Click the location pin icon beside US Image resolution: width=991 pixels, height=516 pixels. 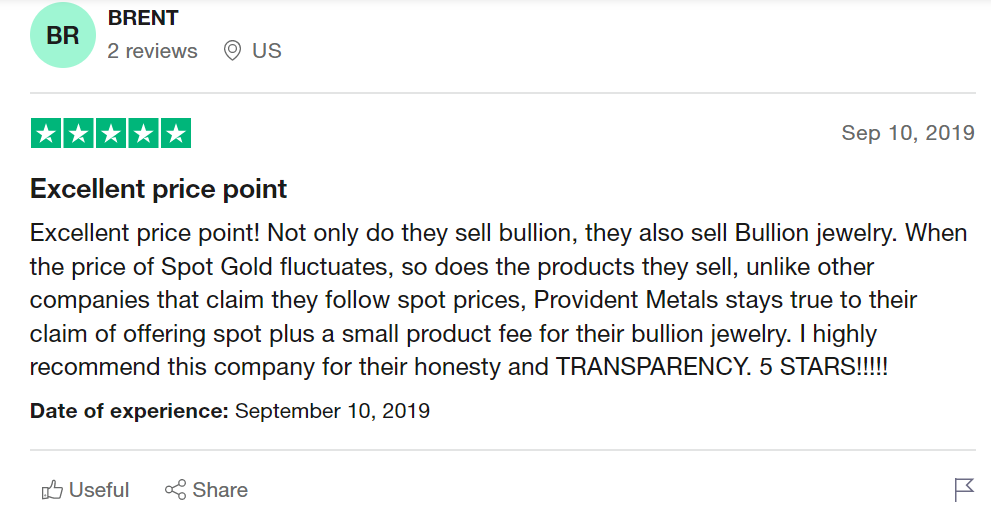coord(232,51)
